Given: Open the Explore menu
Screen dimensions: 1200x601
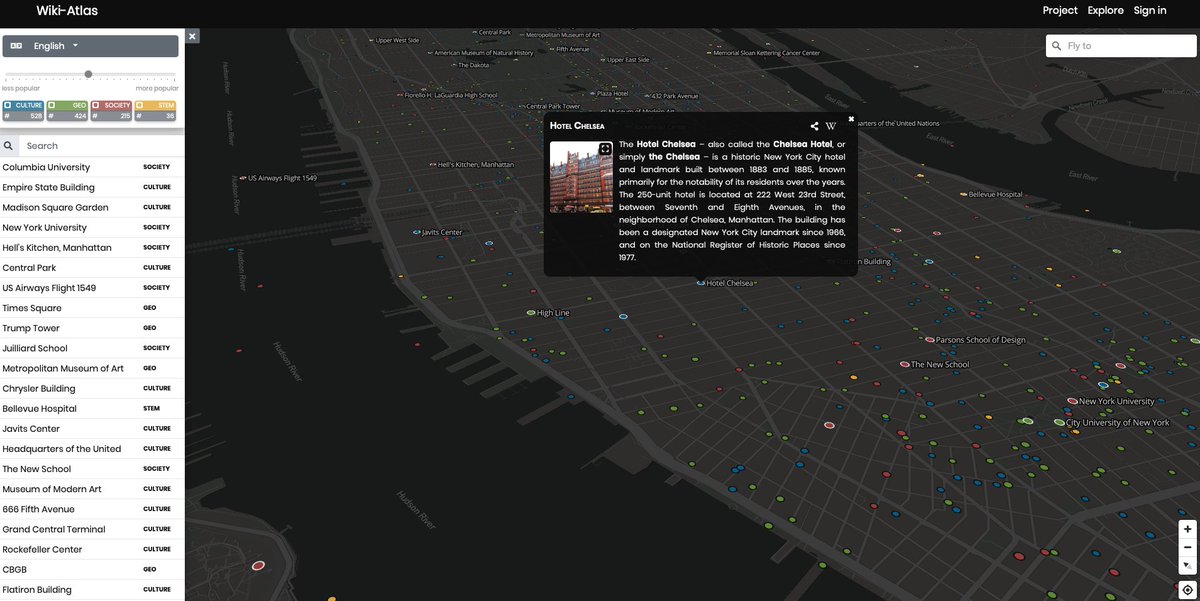Looking at the screenshot, I should pos(1106,10).
